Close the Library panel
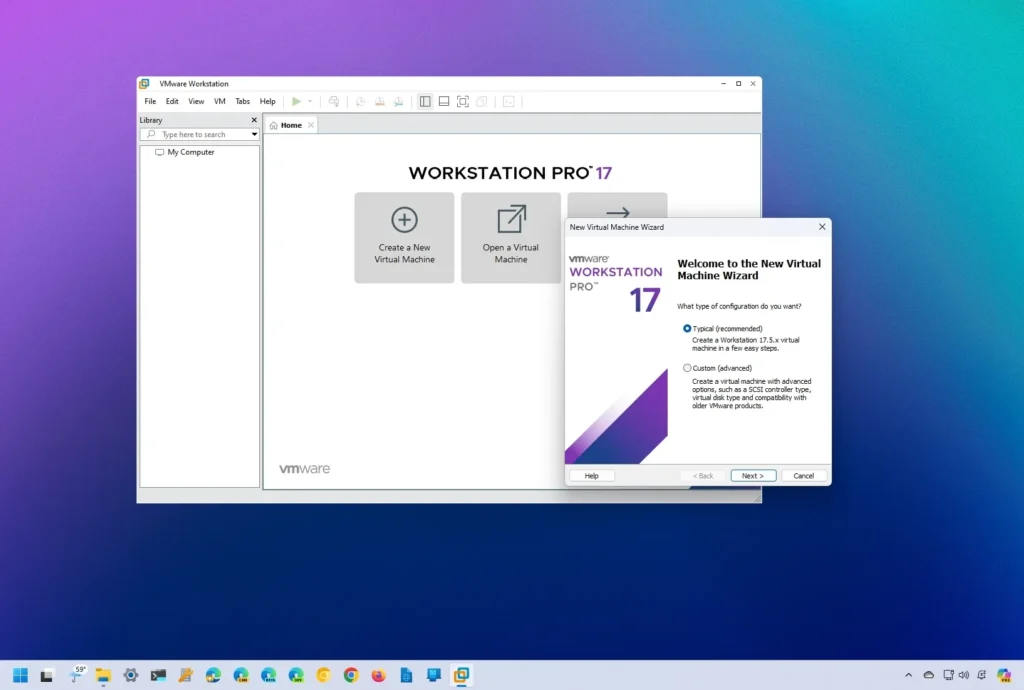Image resolution: width=1024 pixels, height=690 pixels. [x=254, y=120]
